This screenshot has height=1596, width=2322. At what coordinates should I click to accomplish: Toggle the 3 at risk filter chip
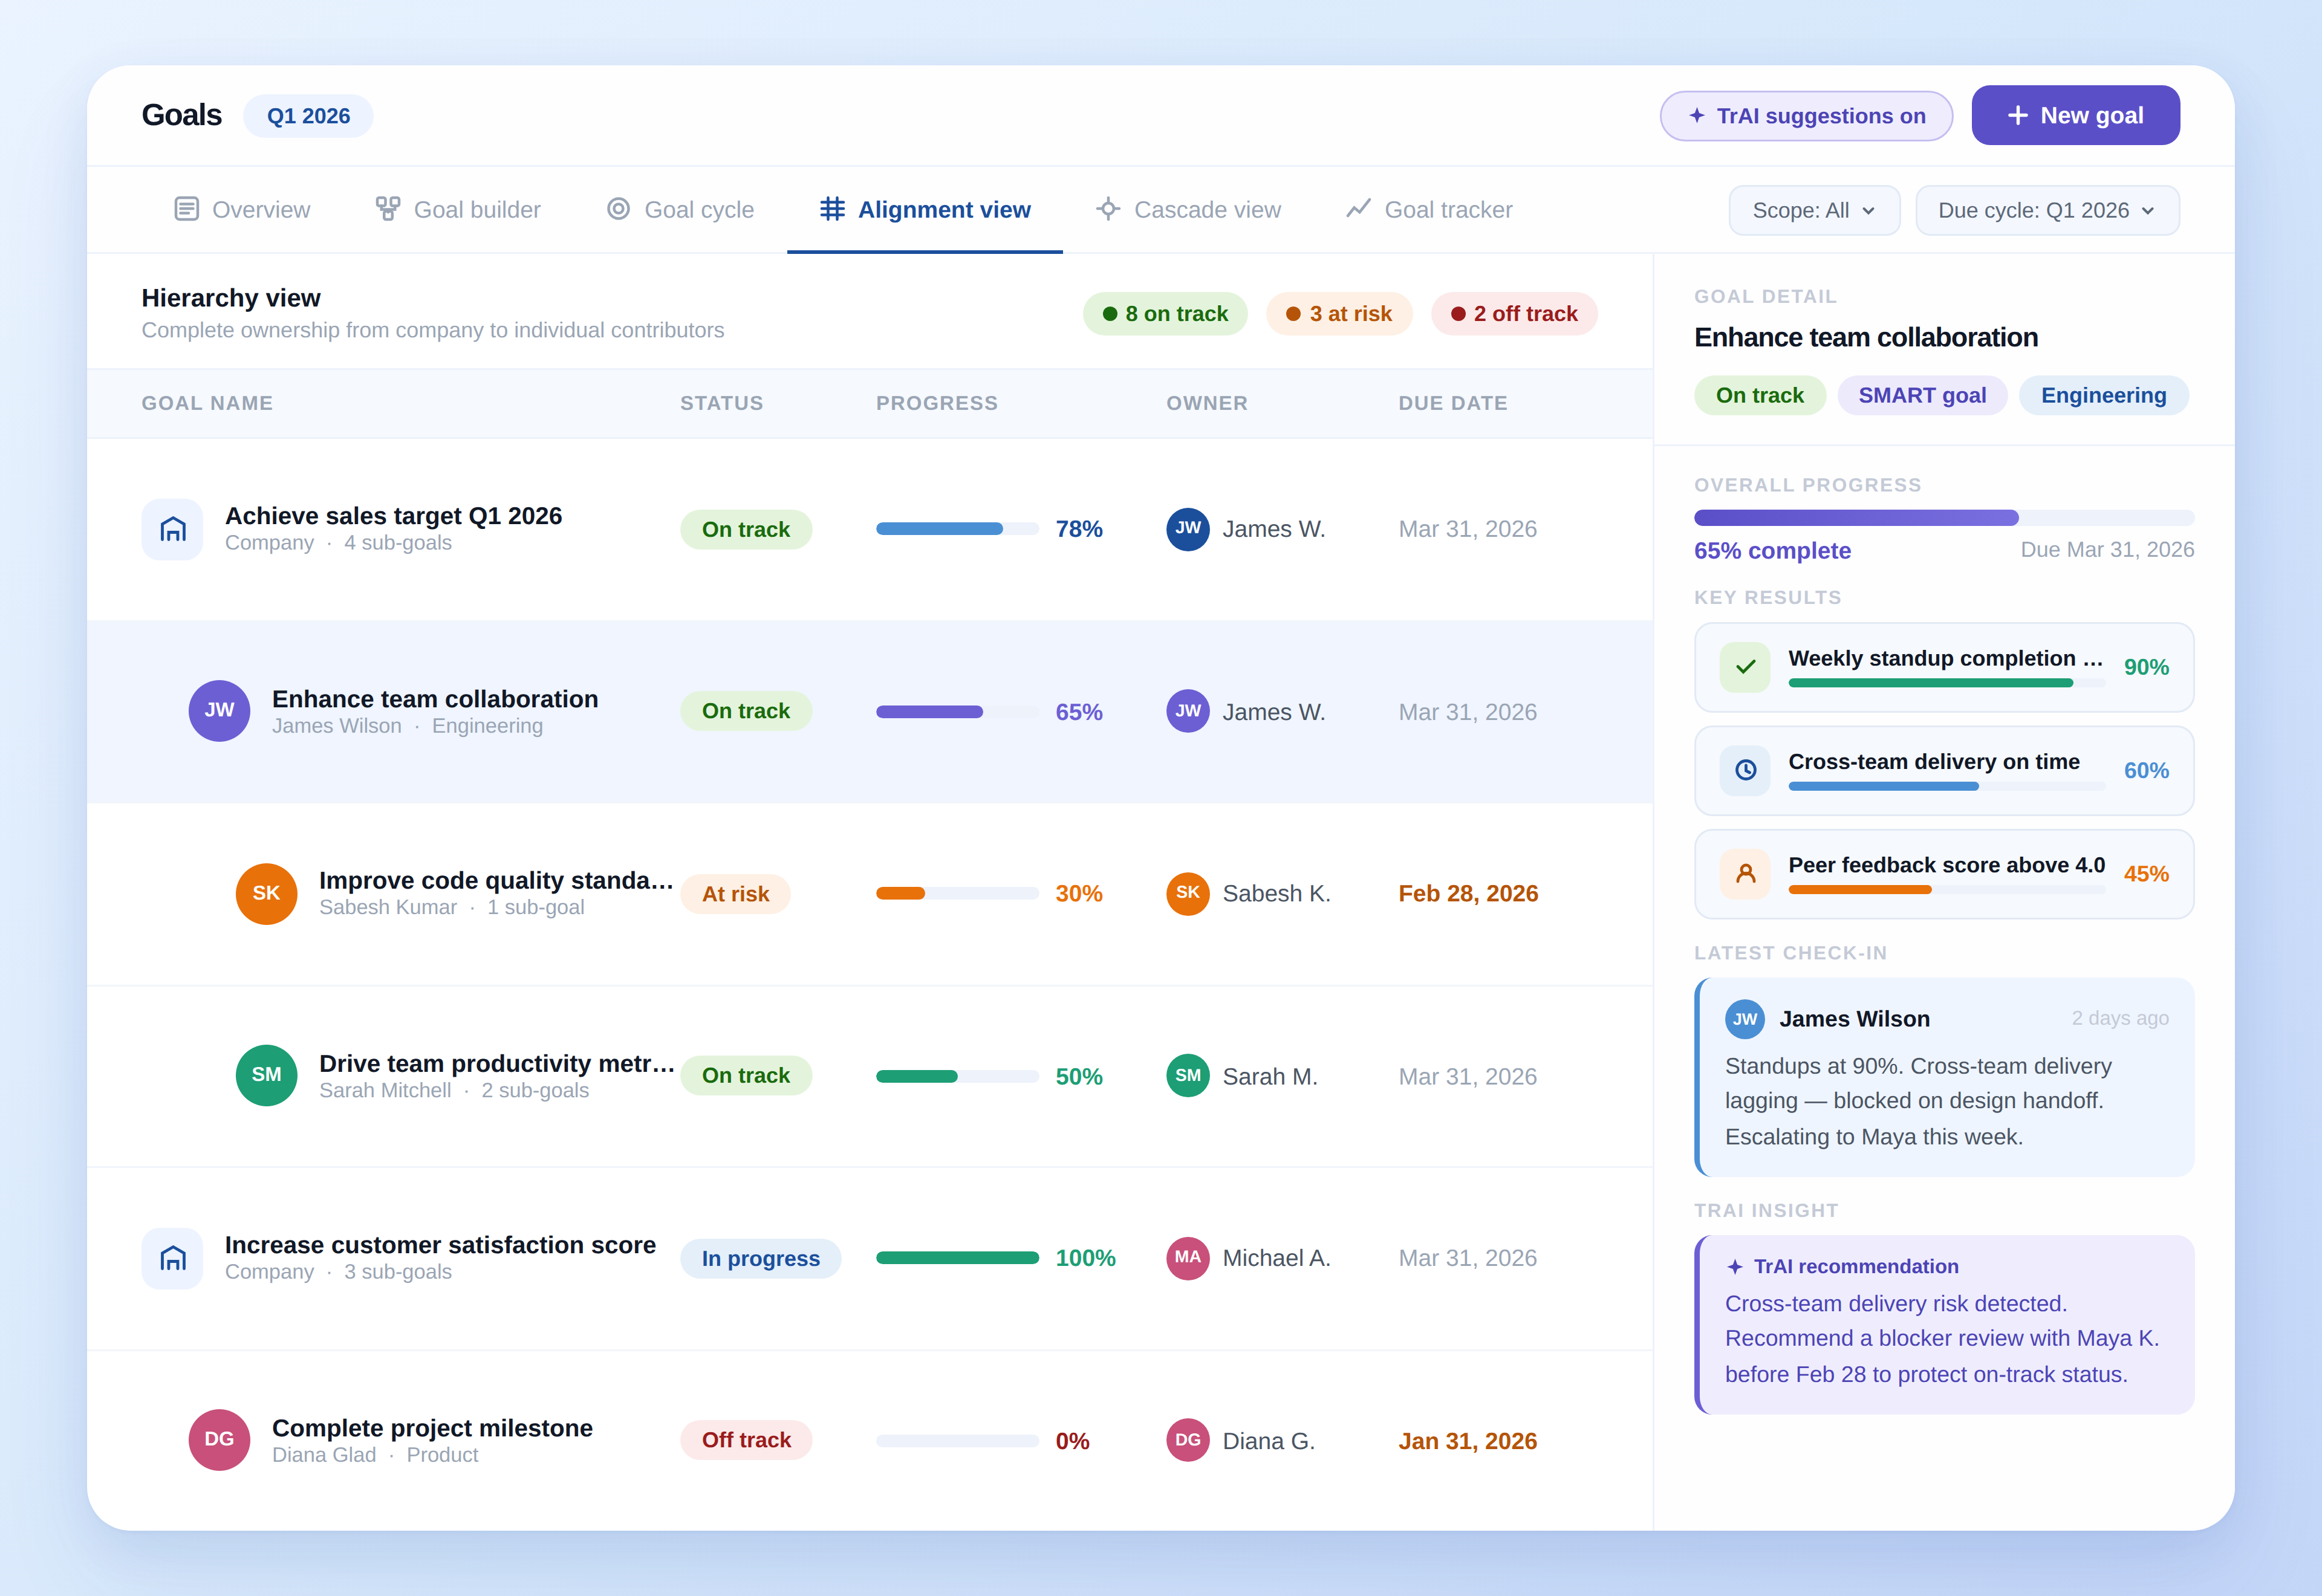tap(1338, 314)
